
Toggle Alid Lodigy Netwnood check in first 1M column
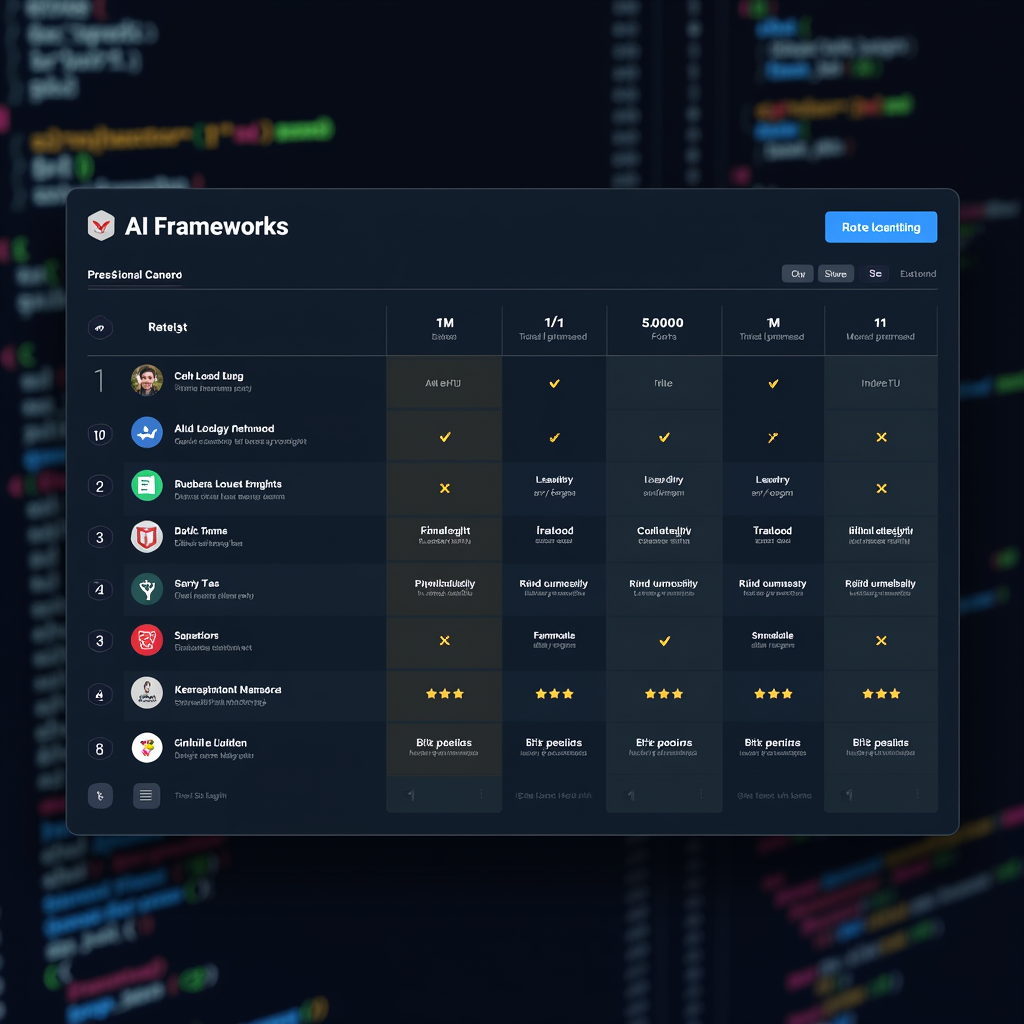(445, 437)
